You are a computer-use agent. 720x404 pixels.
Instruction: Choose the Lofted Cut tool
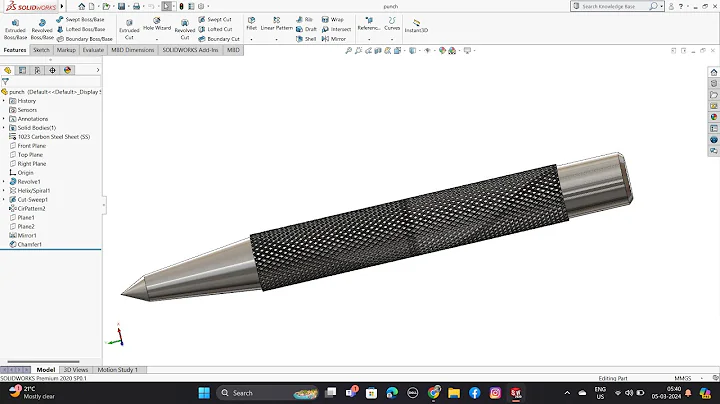click(x=215, y=29)
